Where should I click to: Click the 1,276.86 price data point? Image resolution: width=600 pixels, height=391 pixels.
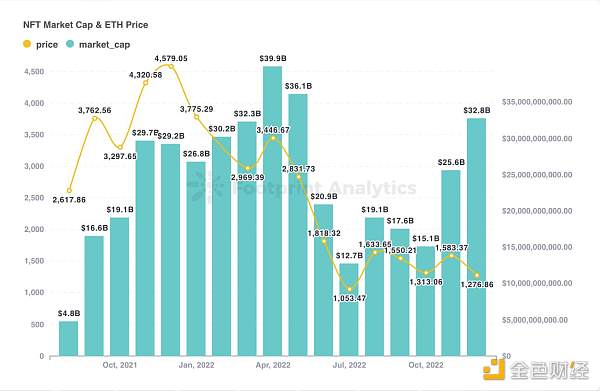pos(477,275)
